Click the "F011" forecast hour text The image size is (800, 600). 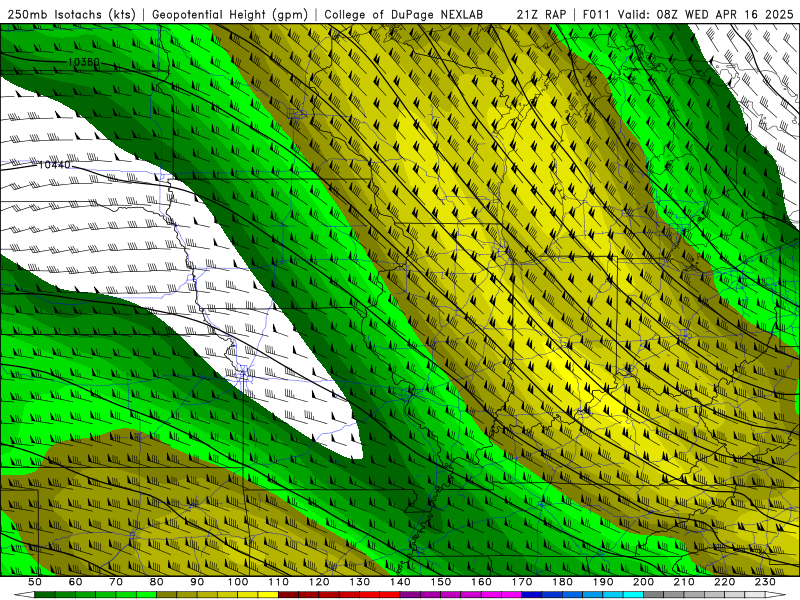click(x=596, y=14)
